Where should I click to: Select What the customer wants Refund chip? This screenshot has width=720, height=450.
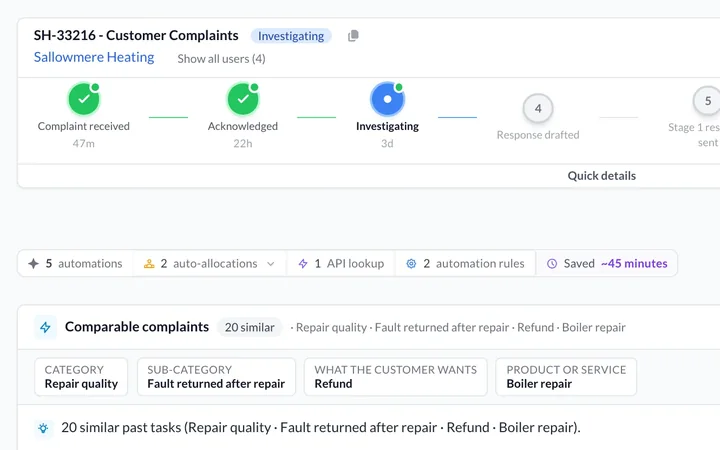click(x=395, y=377)
